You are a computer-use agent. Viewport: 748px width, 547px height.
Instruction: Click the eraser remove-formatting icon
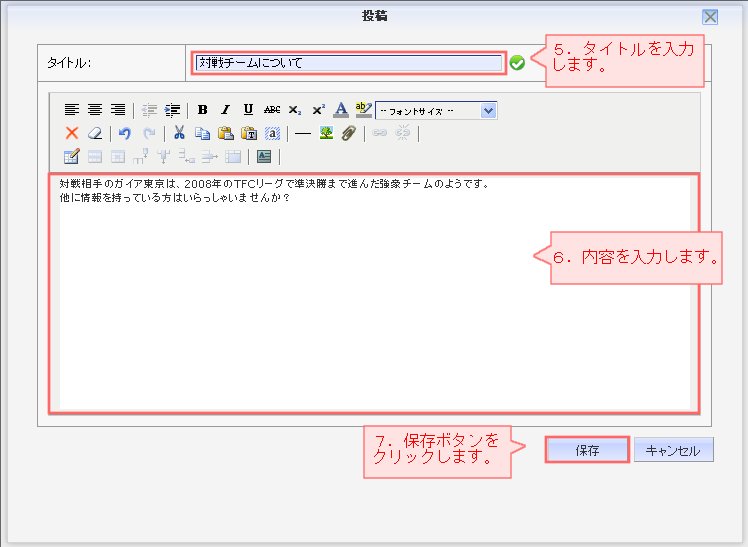(95, 133)
